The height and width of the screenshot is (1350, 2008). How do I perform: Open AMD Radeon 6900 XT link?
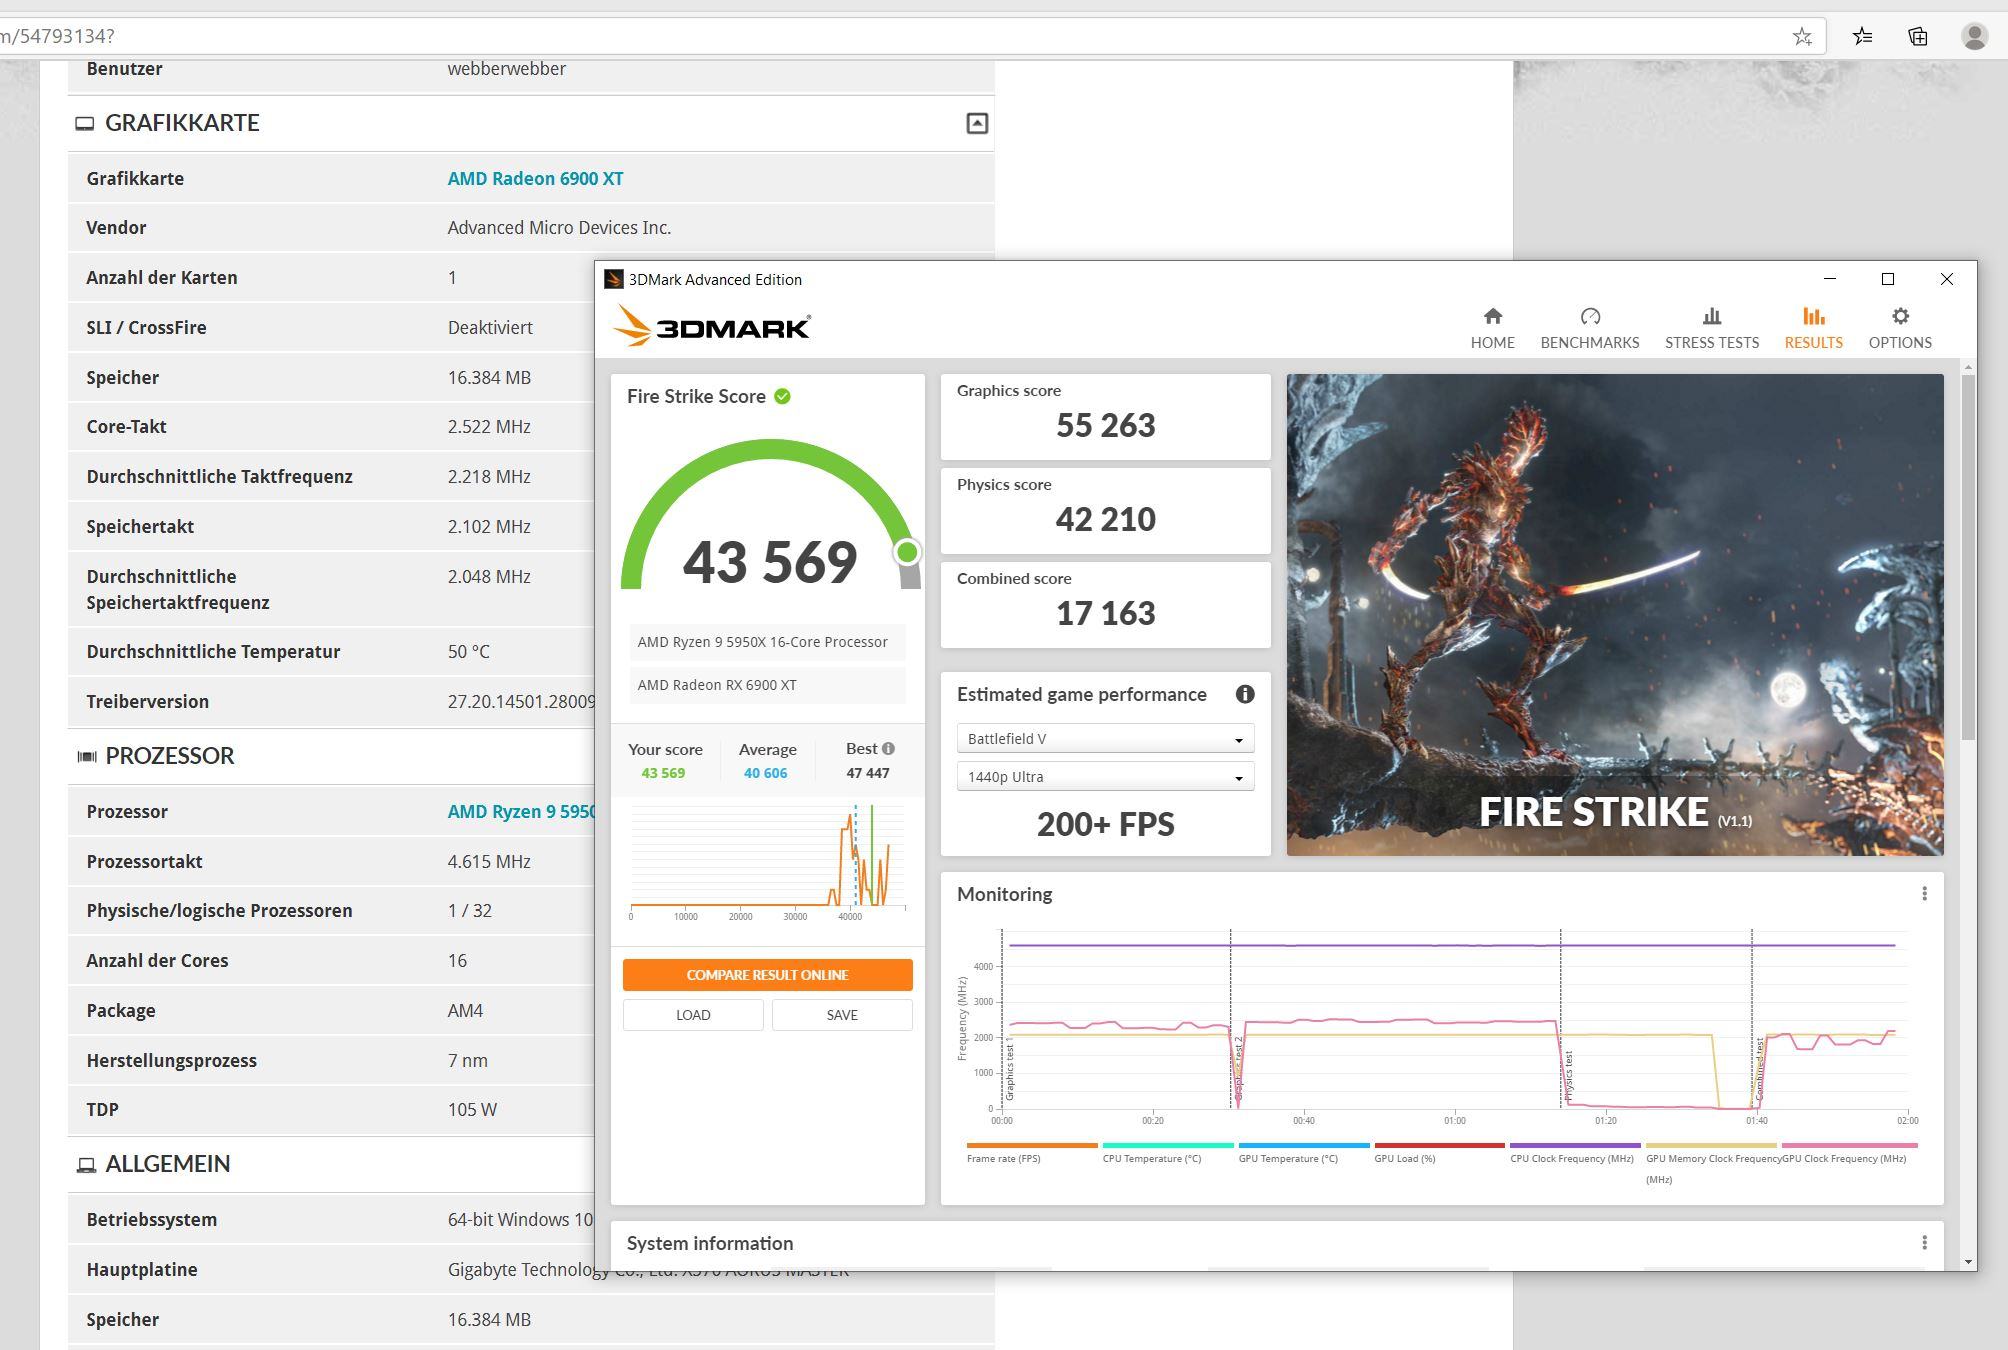[x=535, y=179]
